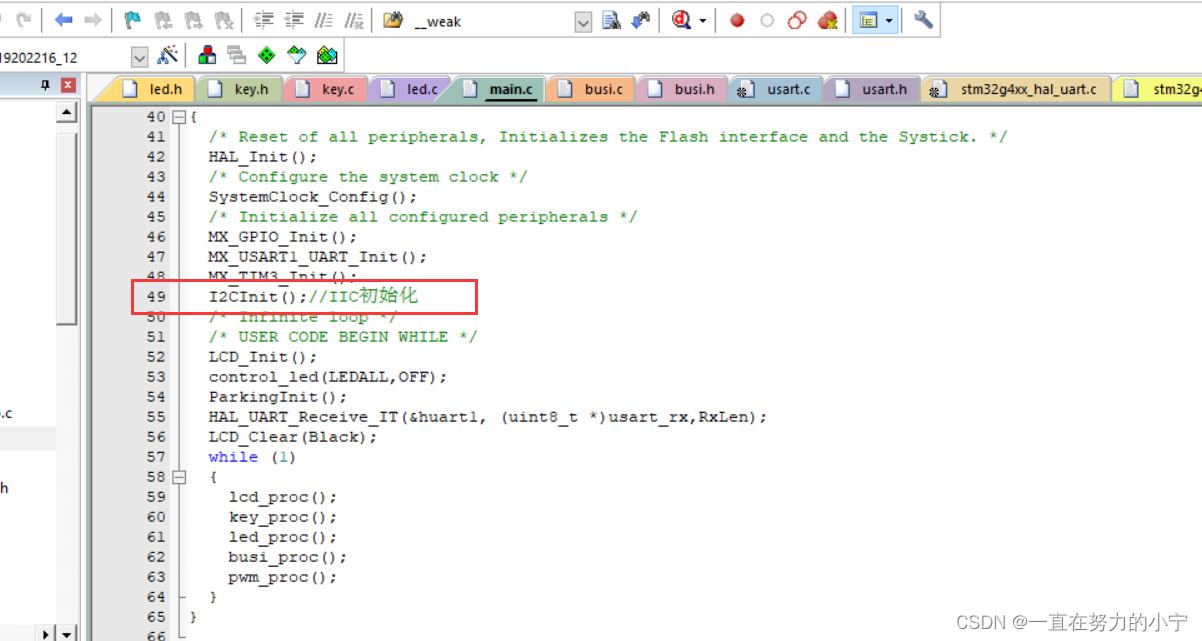Collapse the code block at line 40
The width and height of the screenshot is (1202, 641).
178,117
